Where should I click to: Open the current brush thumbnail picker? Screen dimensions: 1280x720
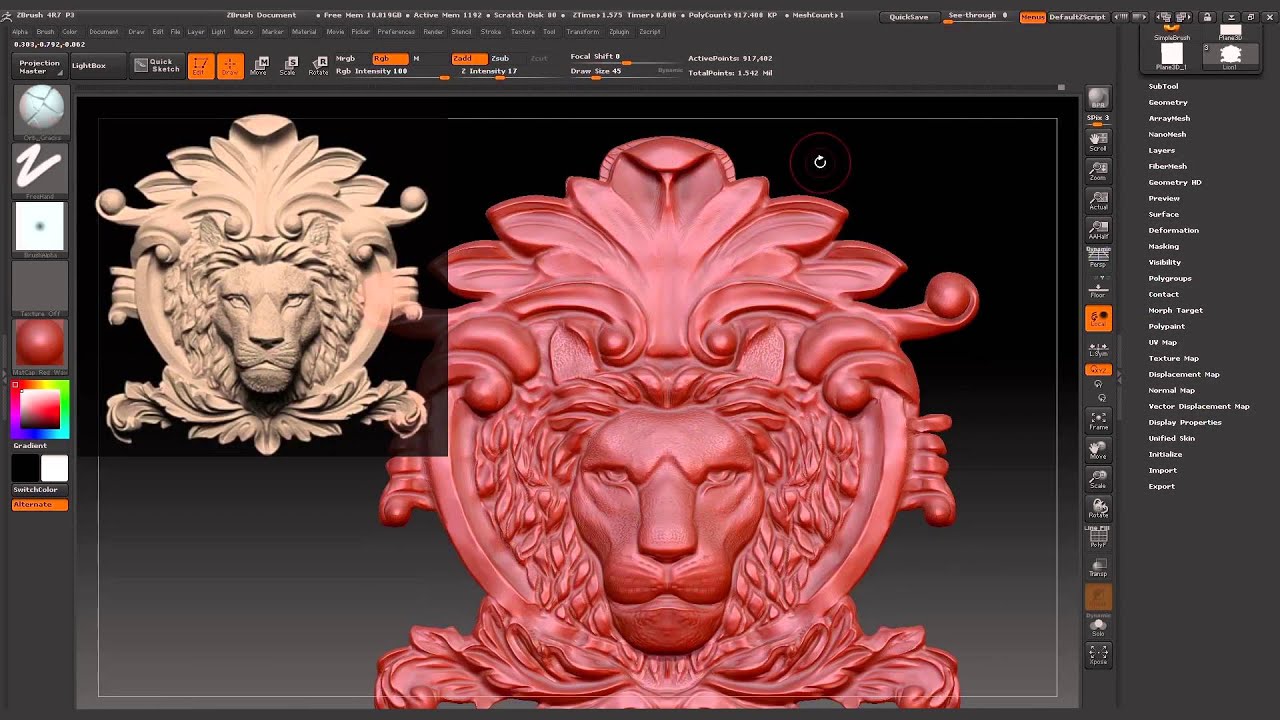[x=41, y=111]
